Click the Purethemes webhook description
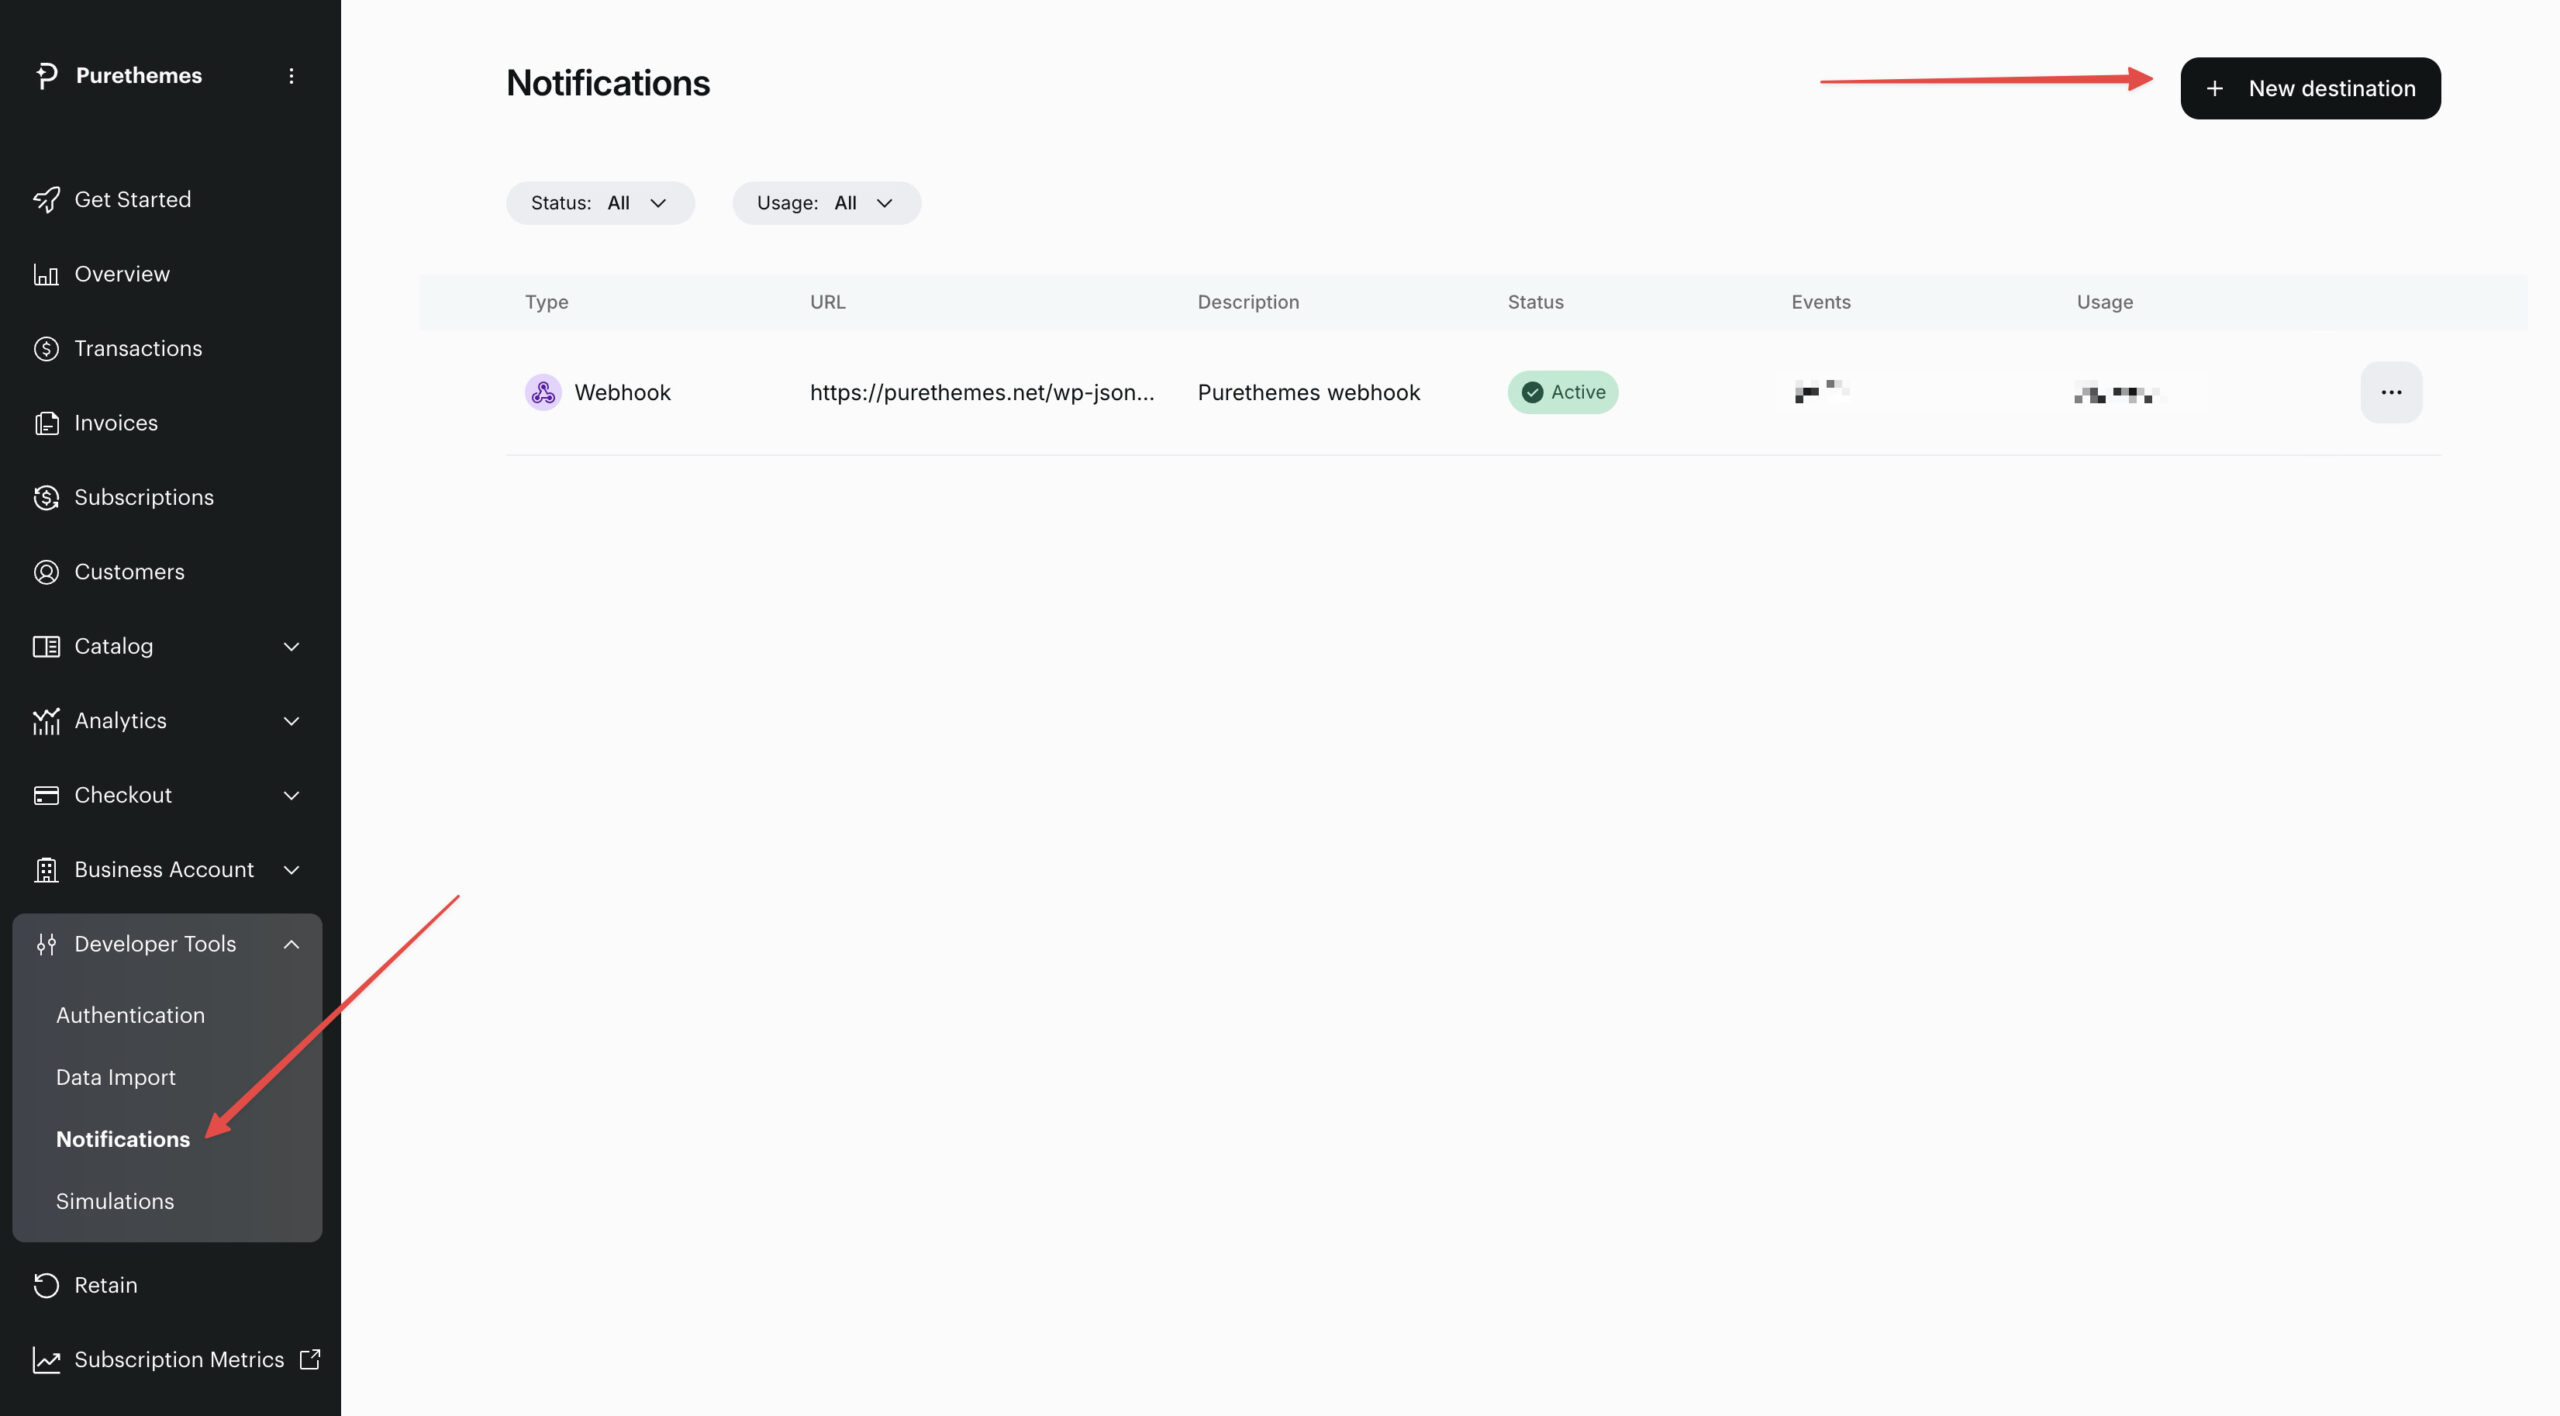2560x1416 pixels. (1309, 393)
